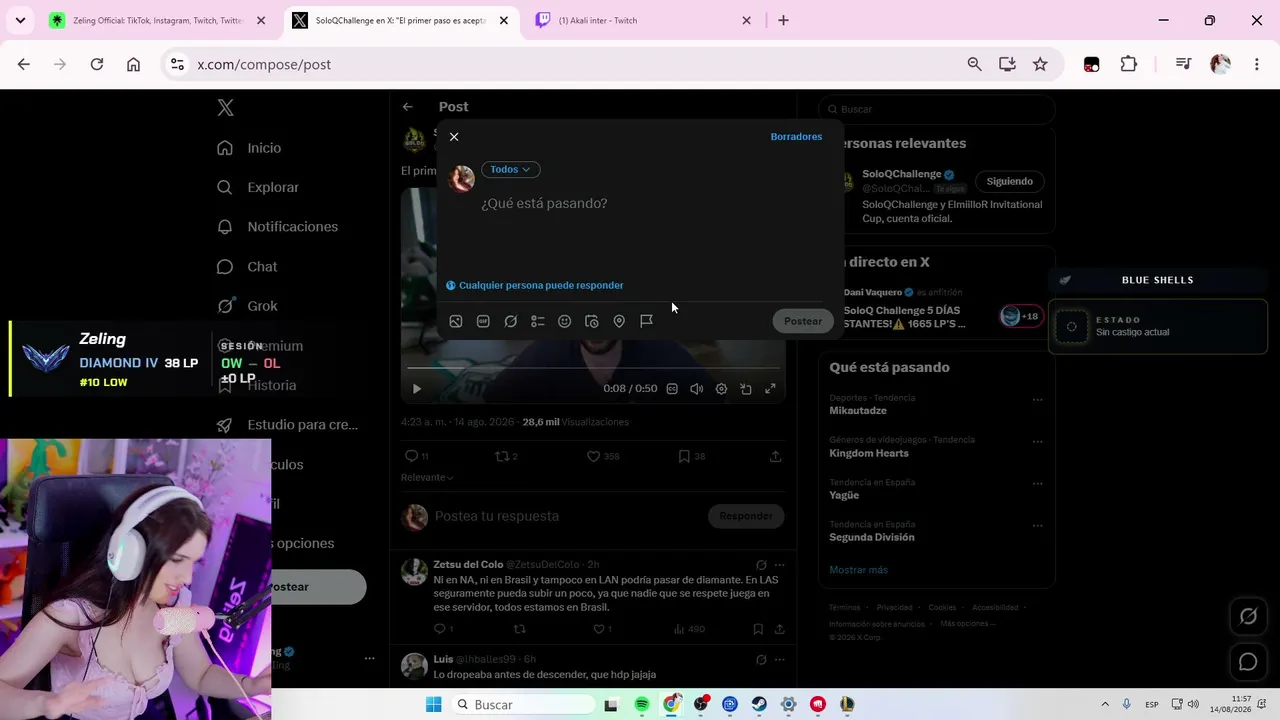
Task: Click Mostrar más under trends
Action: click(858, 570)
